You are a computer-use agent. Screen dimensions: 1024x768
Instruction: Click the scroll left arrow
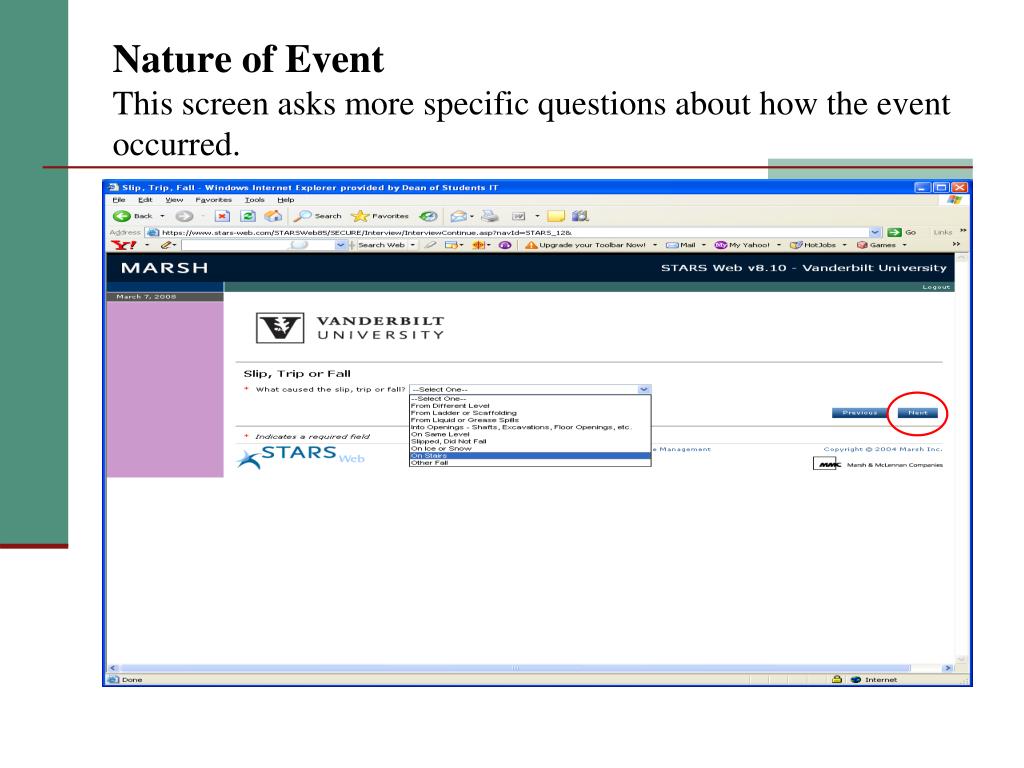(113, 668)
